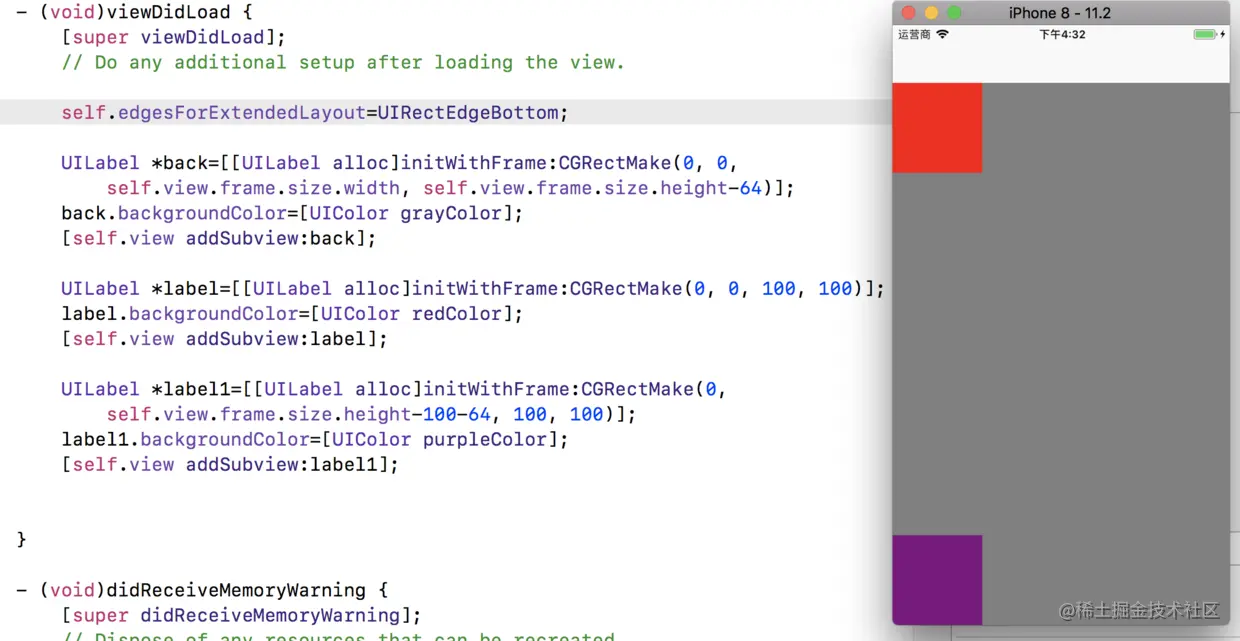Click the 'UILabel *back=' declaration line

[399, 163]
